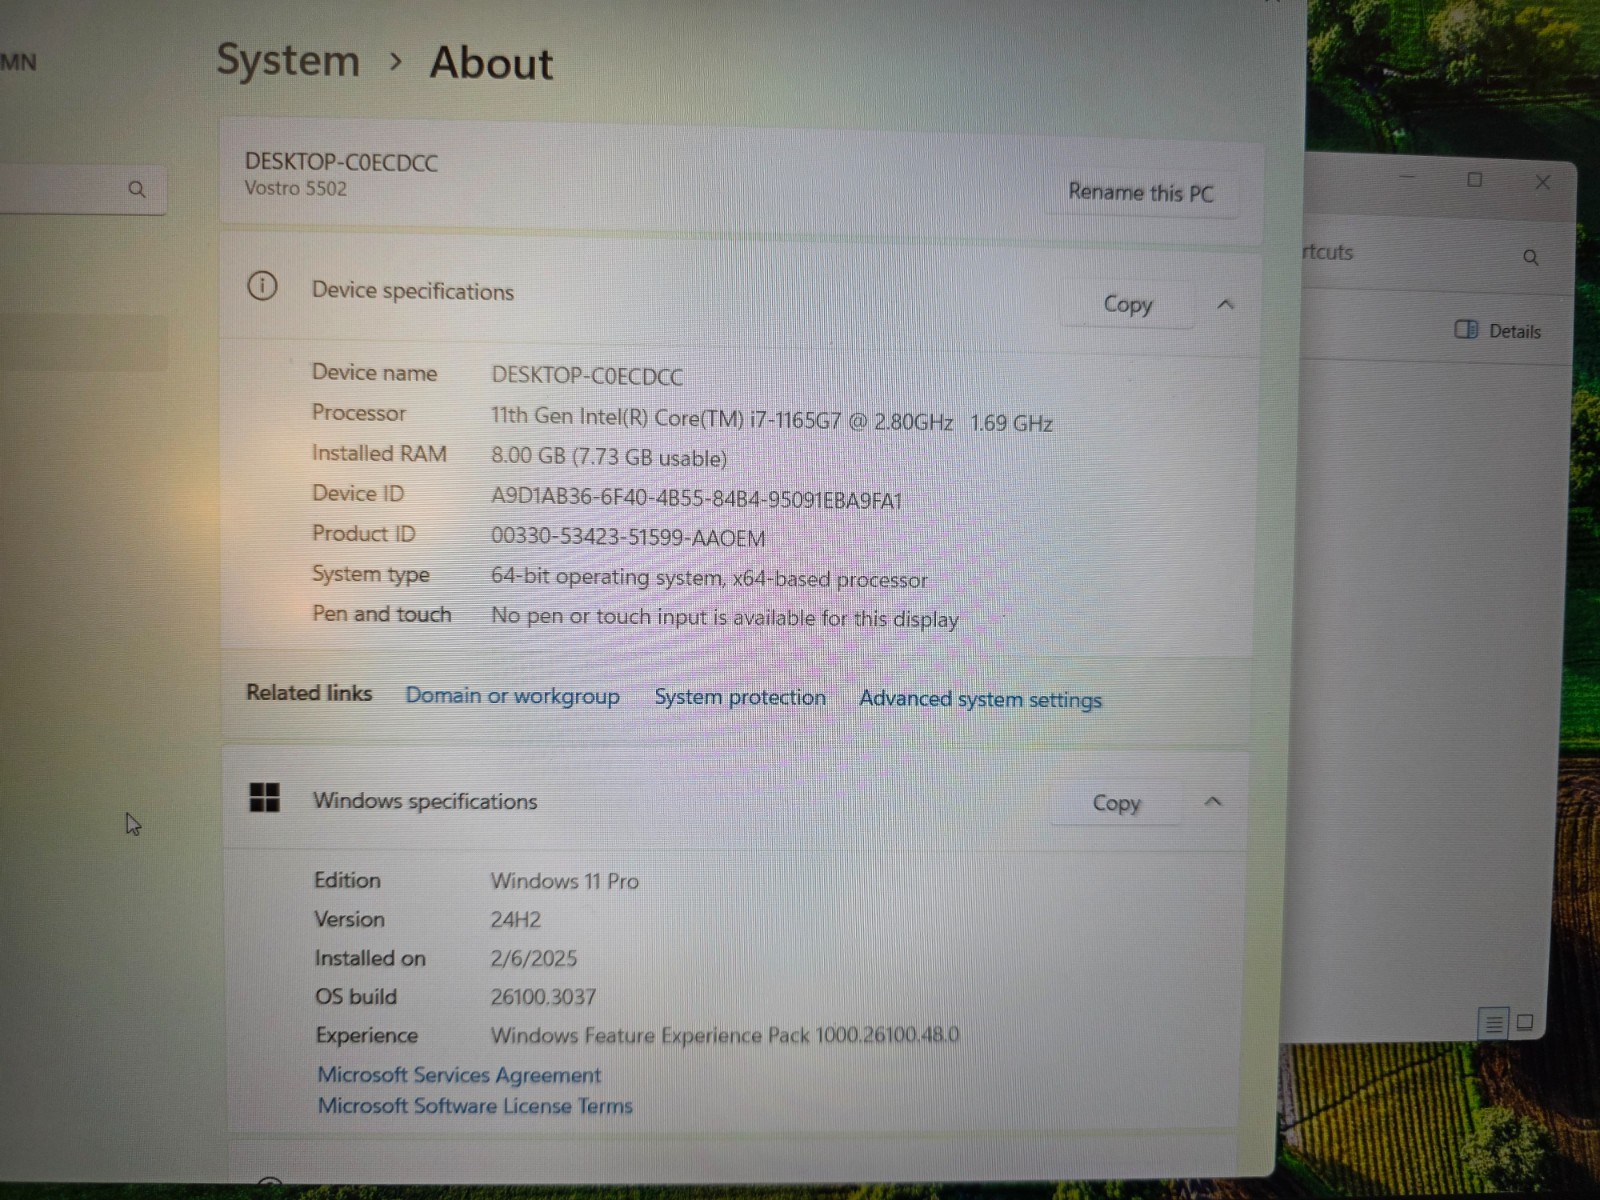Open the Microsoft Services Agreement link

pyautogui.click(x=459, y=1075)
